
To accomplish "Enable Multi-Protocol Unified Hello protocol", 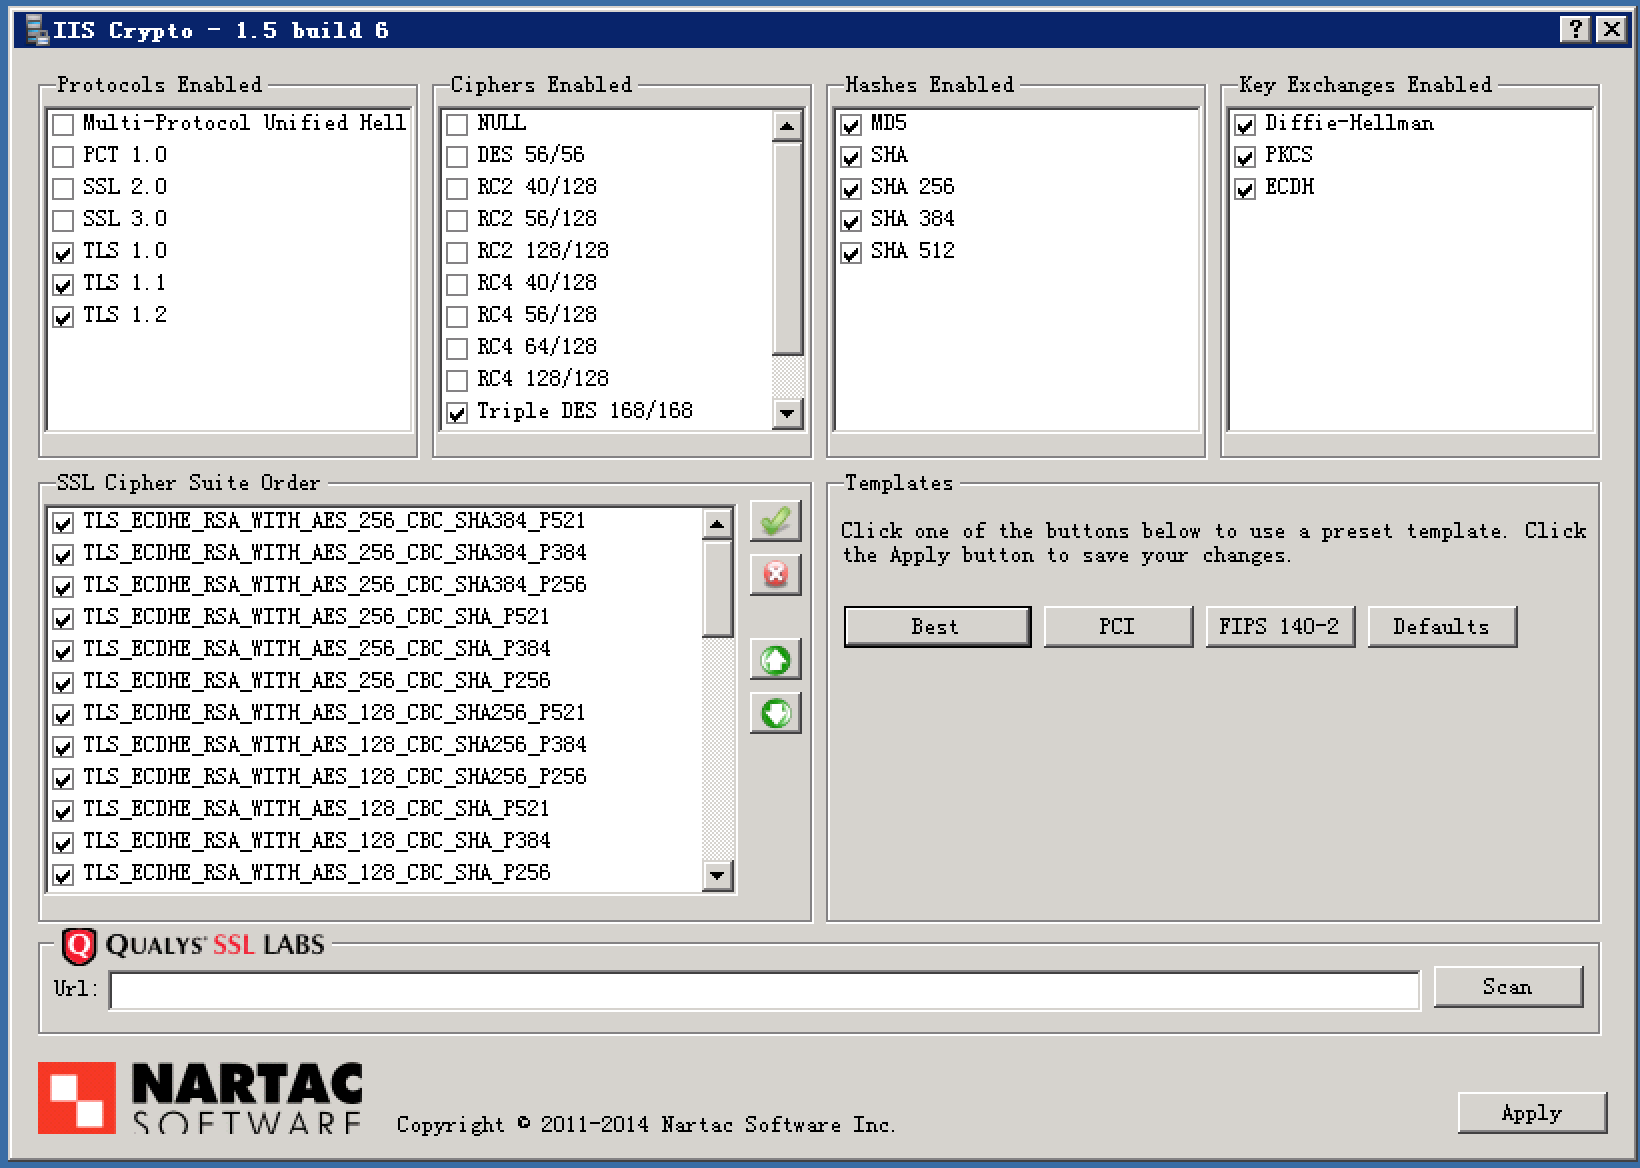I will click(x=63, y=125).
